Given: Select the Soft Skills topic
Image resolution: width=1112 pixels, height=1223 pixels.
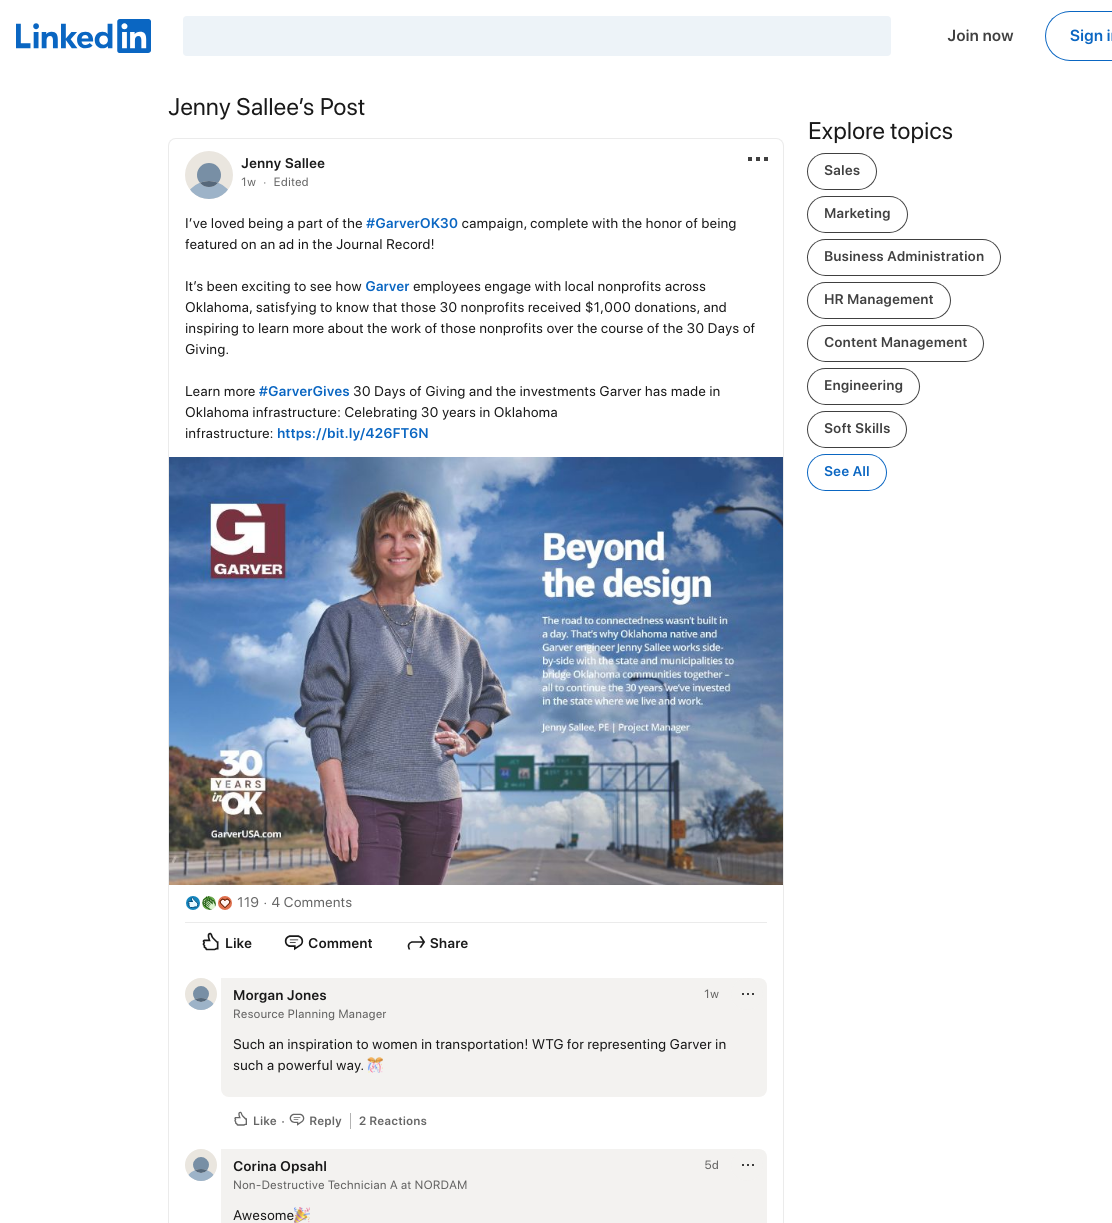Looking at the screenshot, I should pos(857,429).
